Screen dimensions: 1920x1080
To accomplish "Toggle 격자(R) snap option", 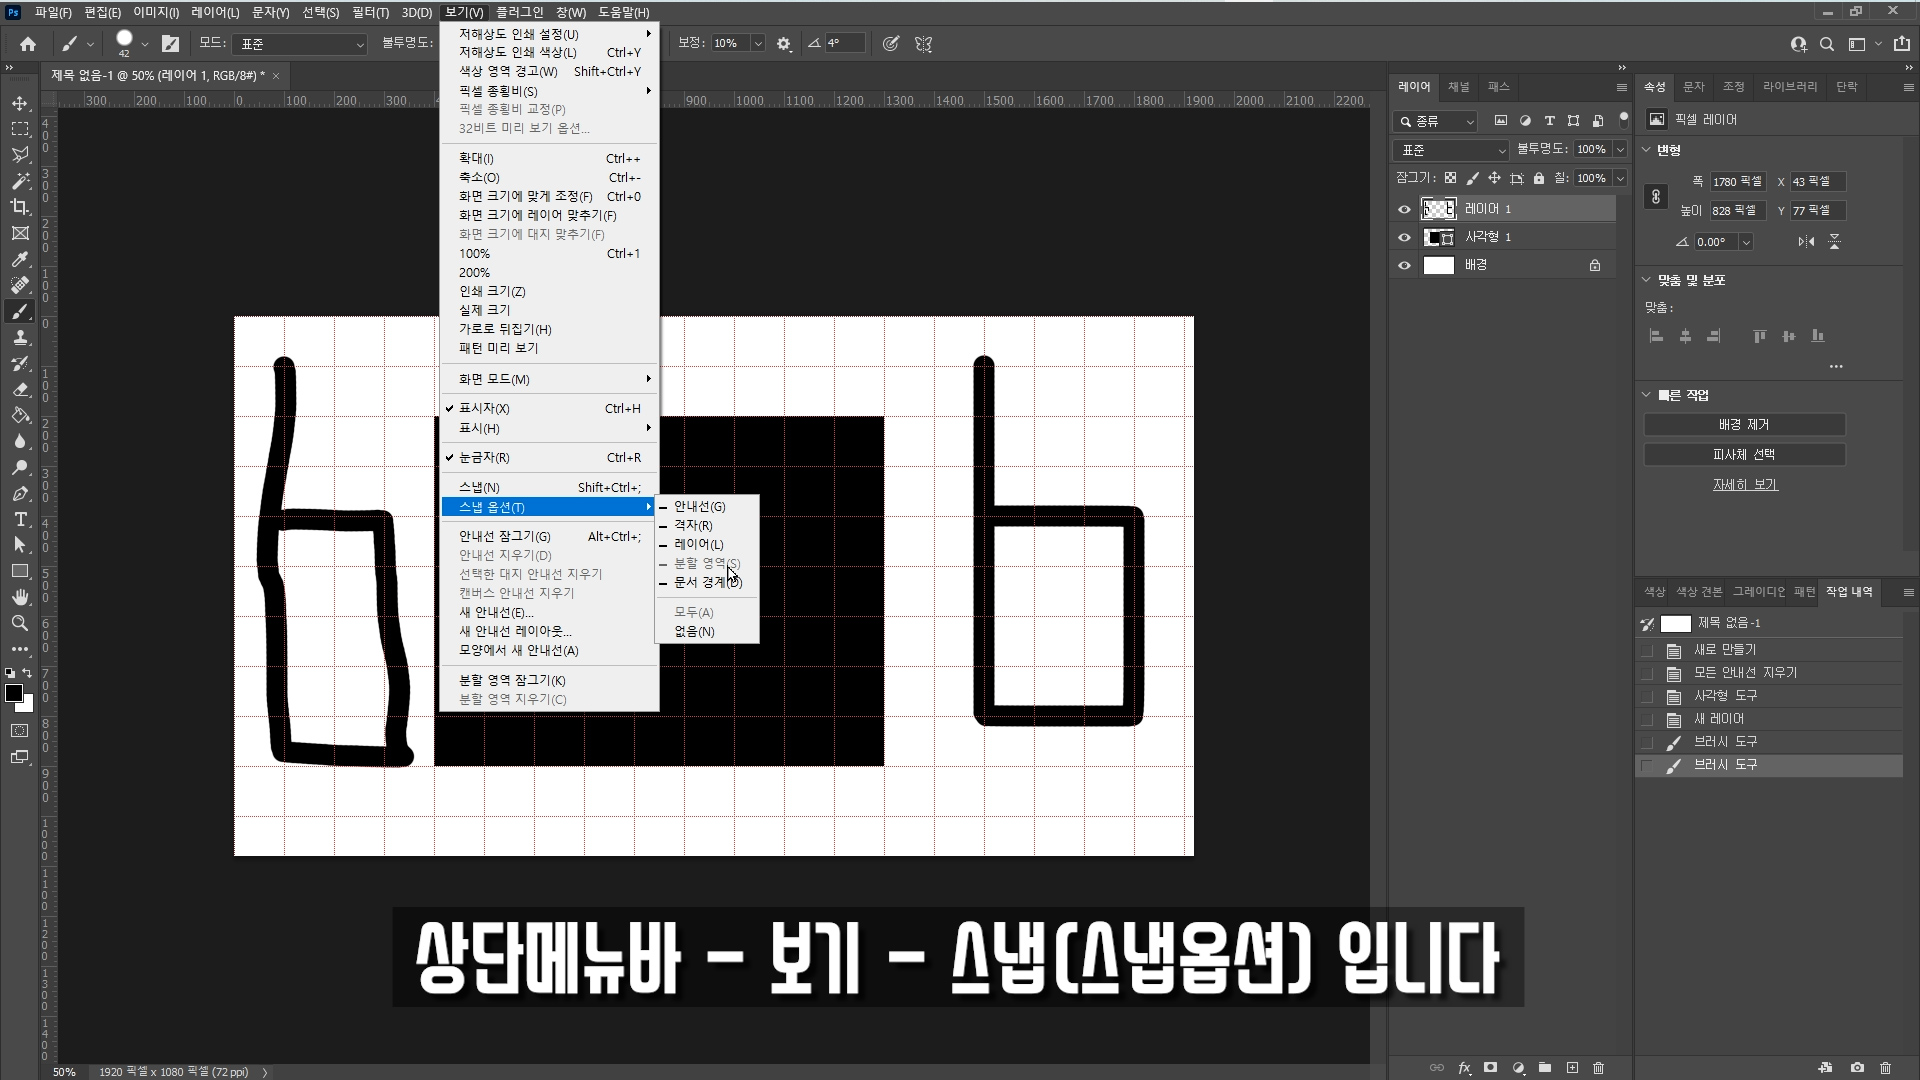I will [693, 525].
